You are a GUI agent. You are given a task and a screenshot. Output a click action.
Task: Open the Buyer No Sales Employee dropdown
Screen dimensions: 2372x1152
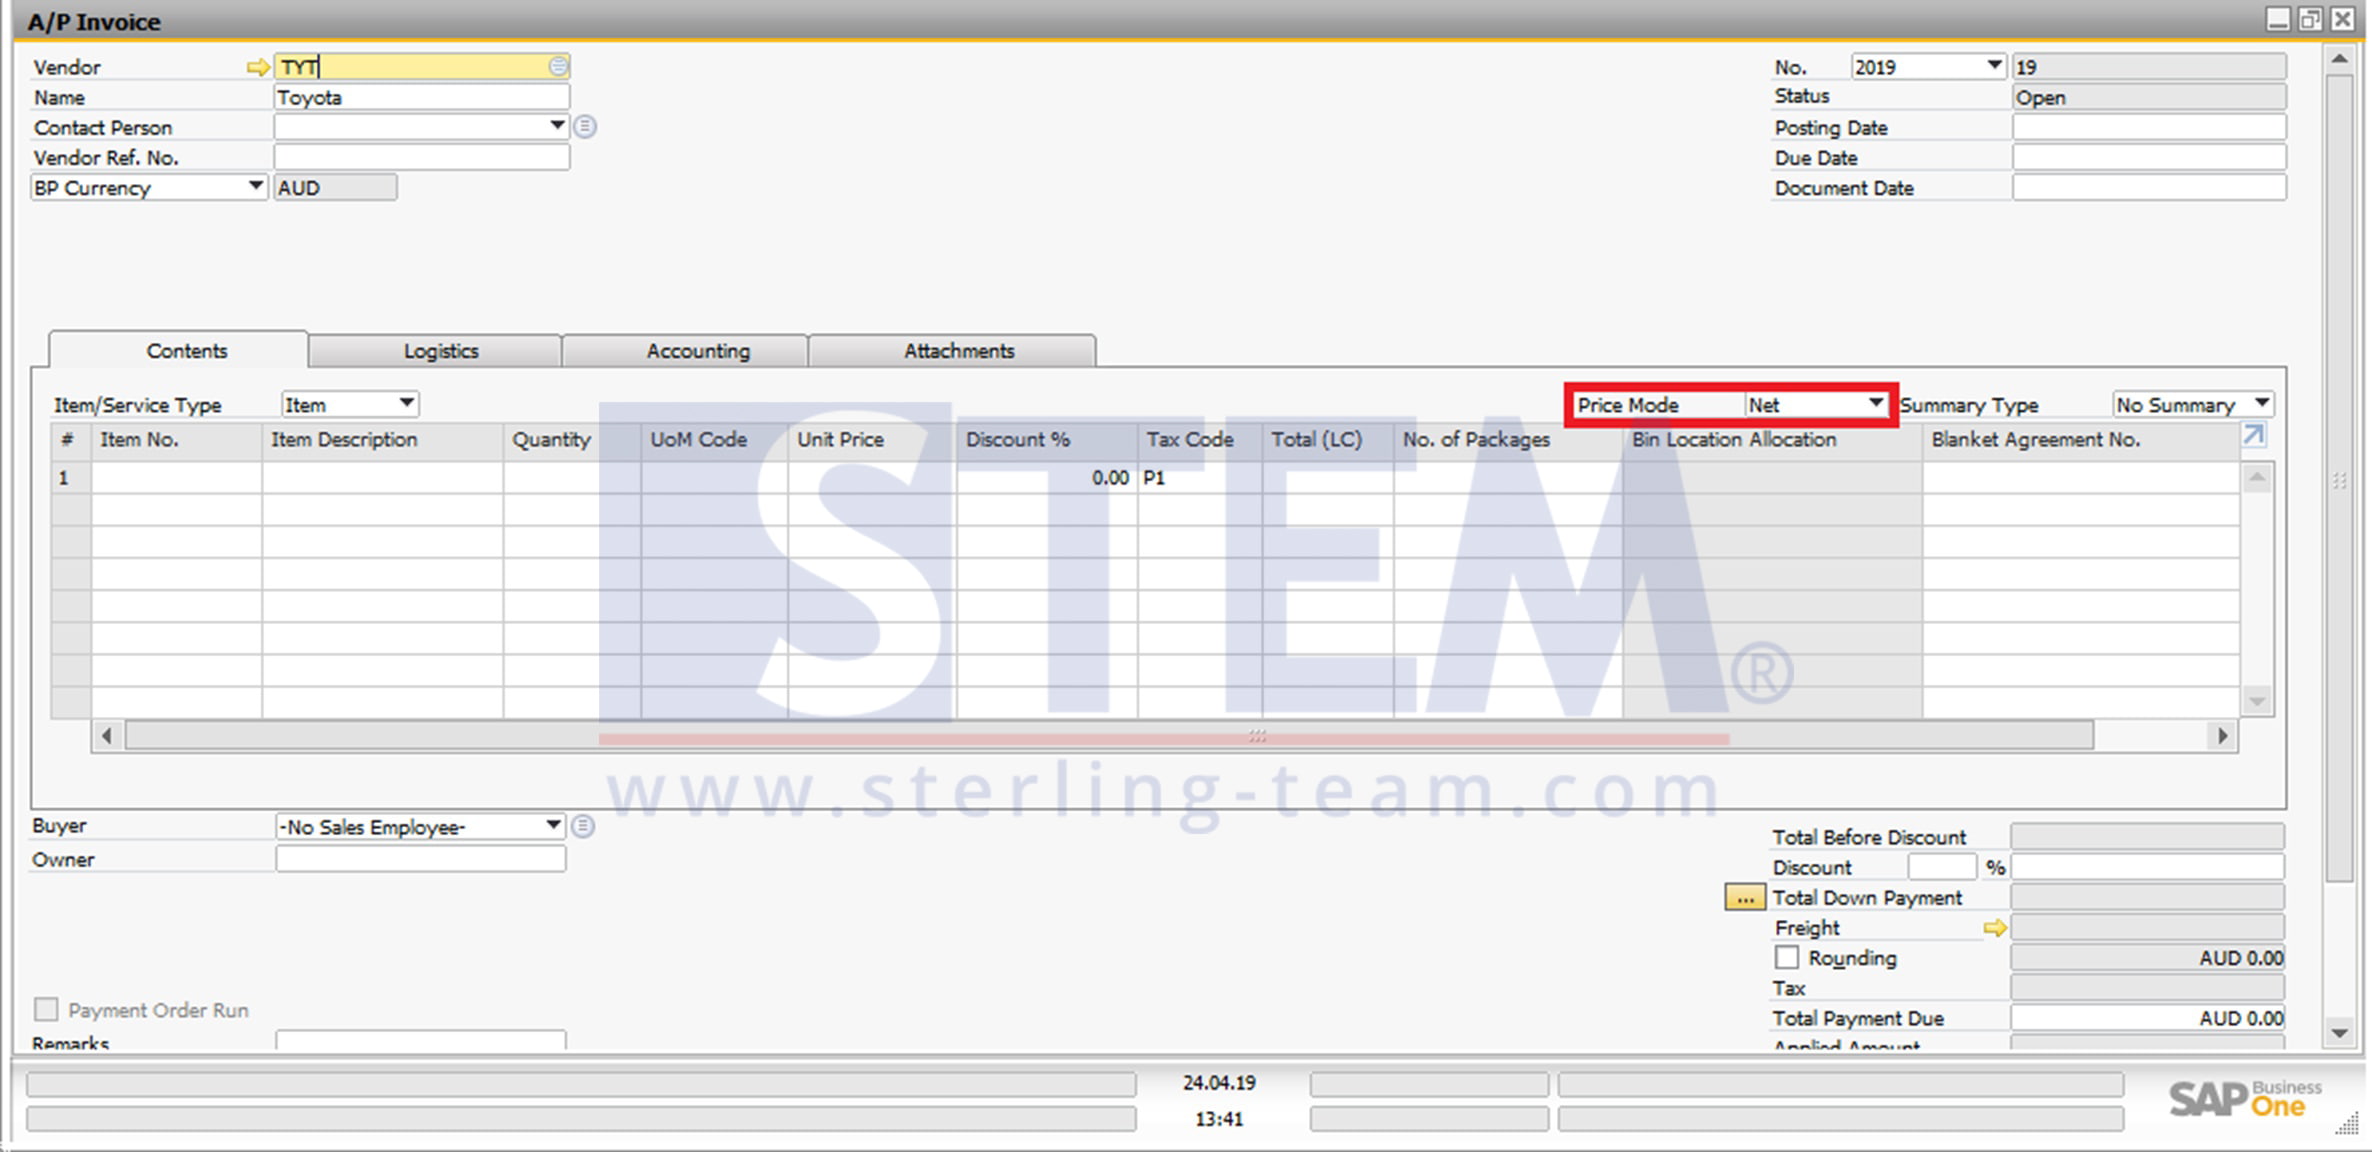click(553, 826)
